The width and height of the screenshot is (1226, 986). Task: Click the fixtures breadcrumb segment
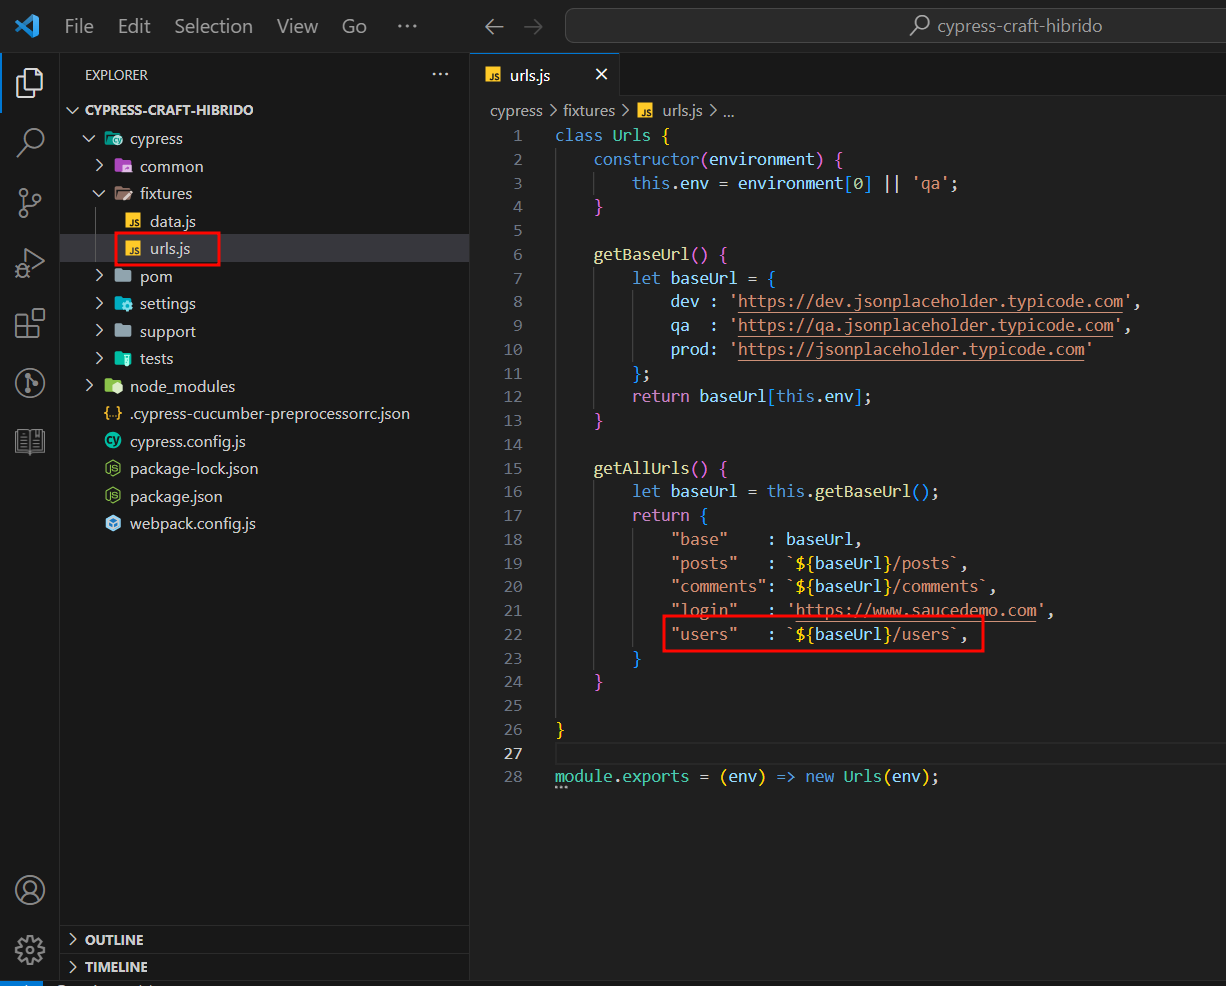tap(589, 111)
